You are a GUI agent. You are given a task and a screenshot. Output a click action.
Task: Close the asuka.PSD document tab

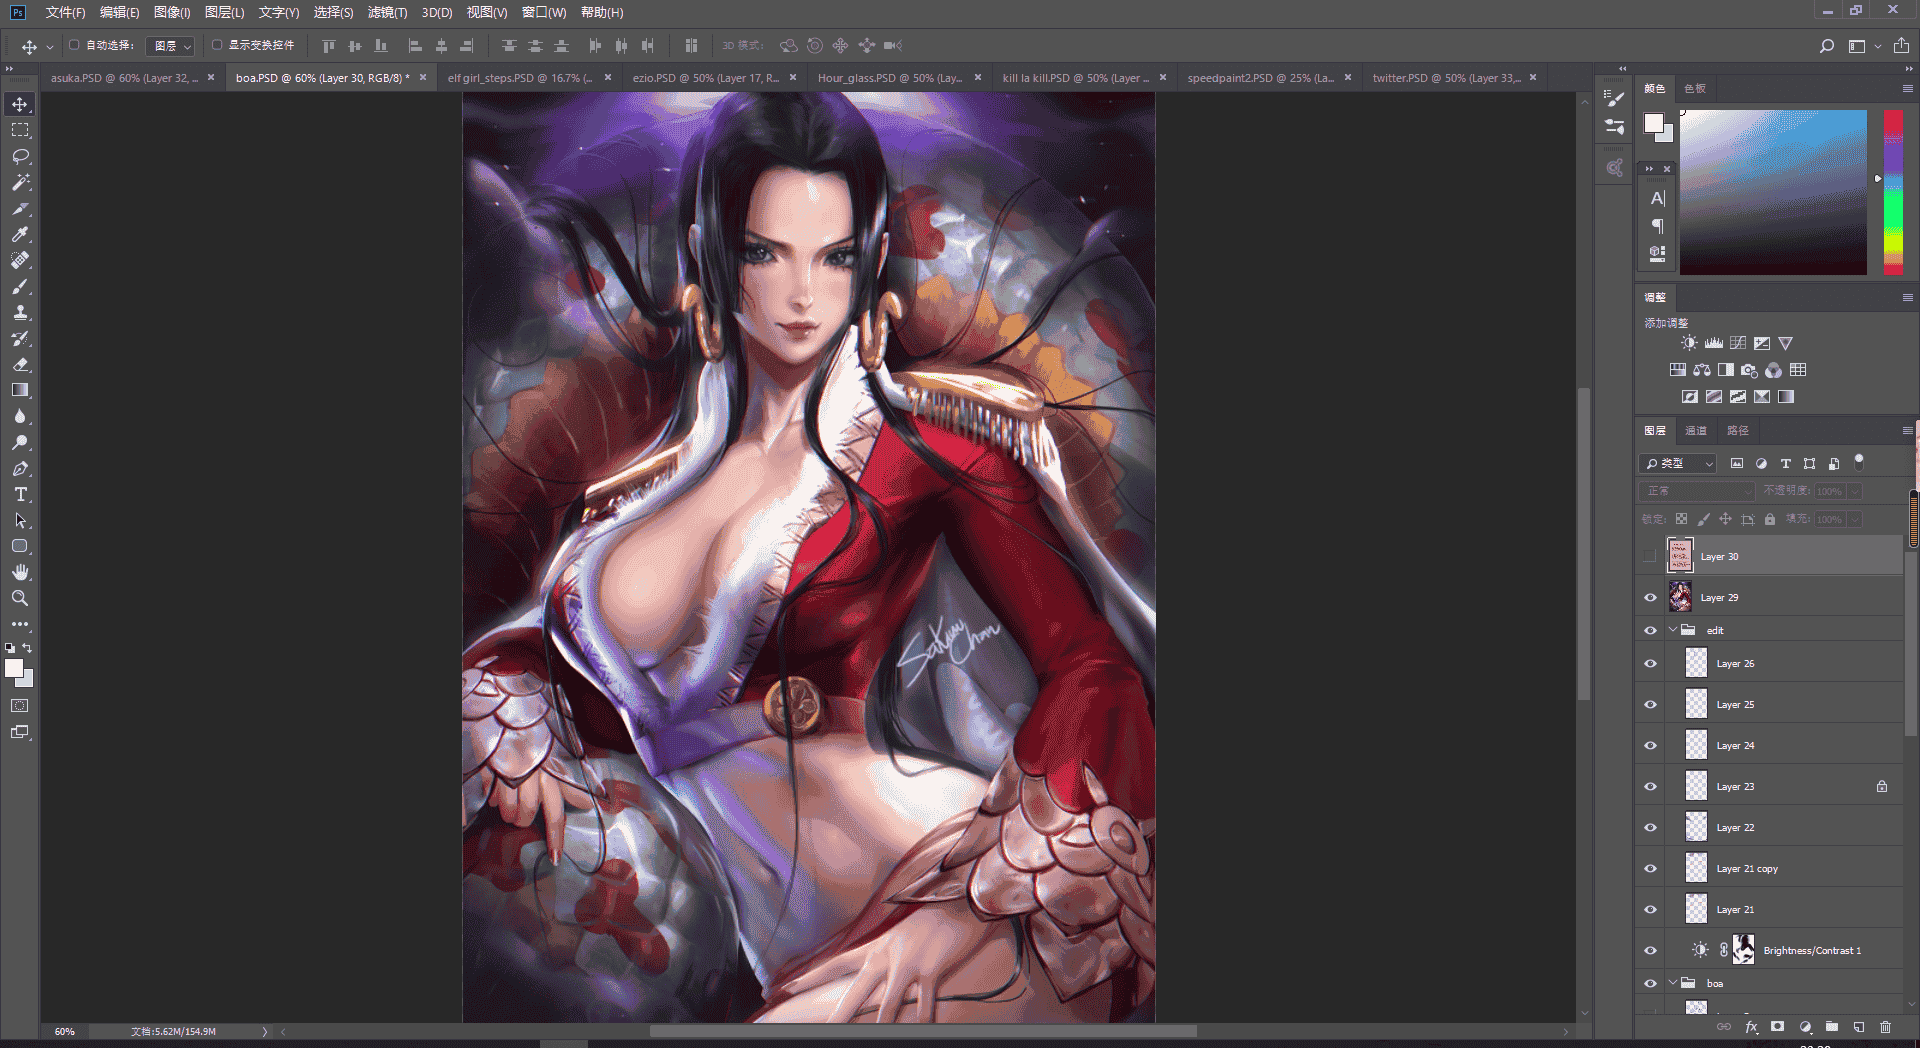[x=211, y=77]
